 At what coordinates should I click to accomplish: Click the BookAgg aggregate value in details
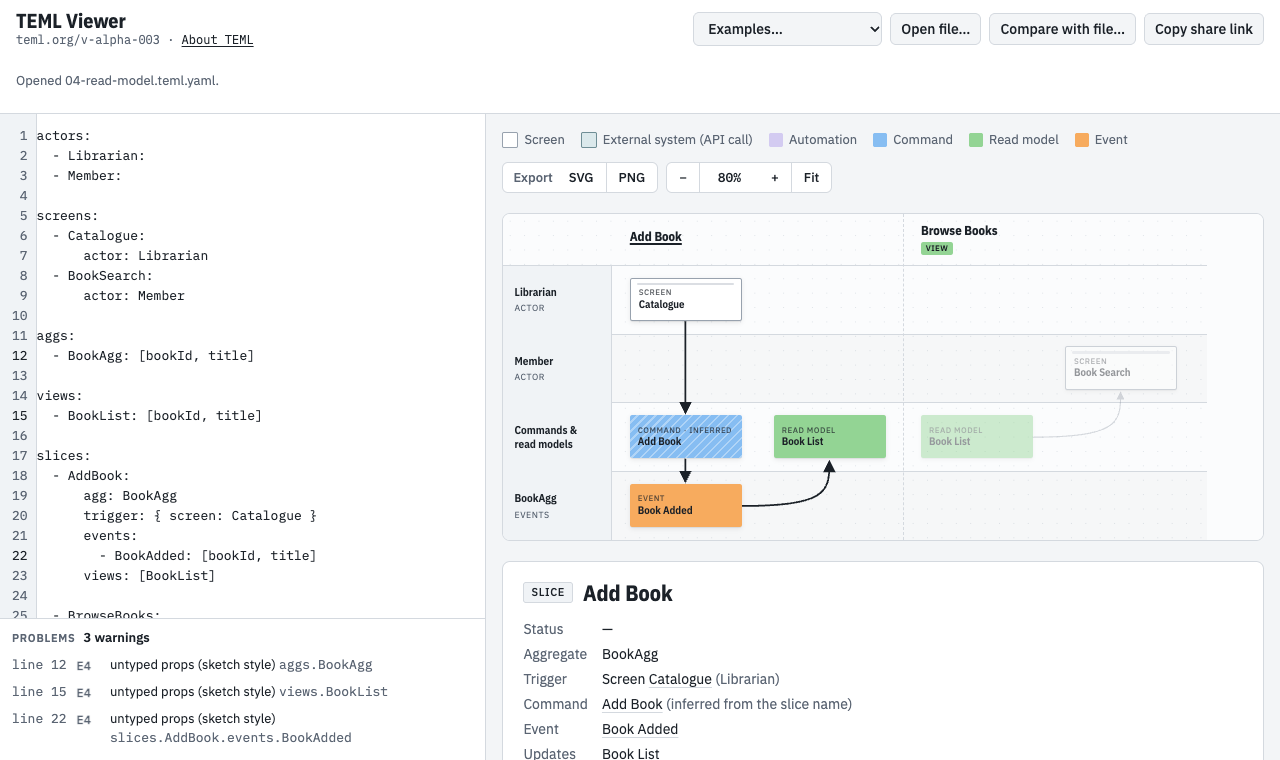[630, 654]
